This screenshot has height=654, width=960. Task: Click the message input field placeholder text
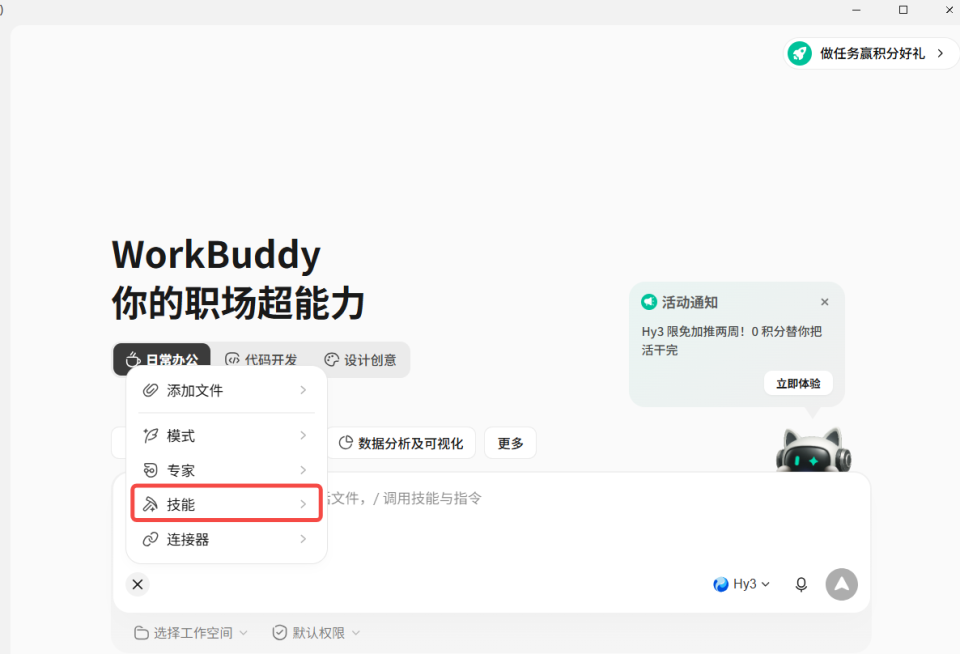click(x=405, y=498)
